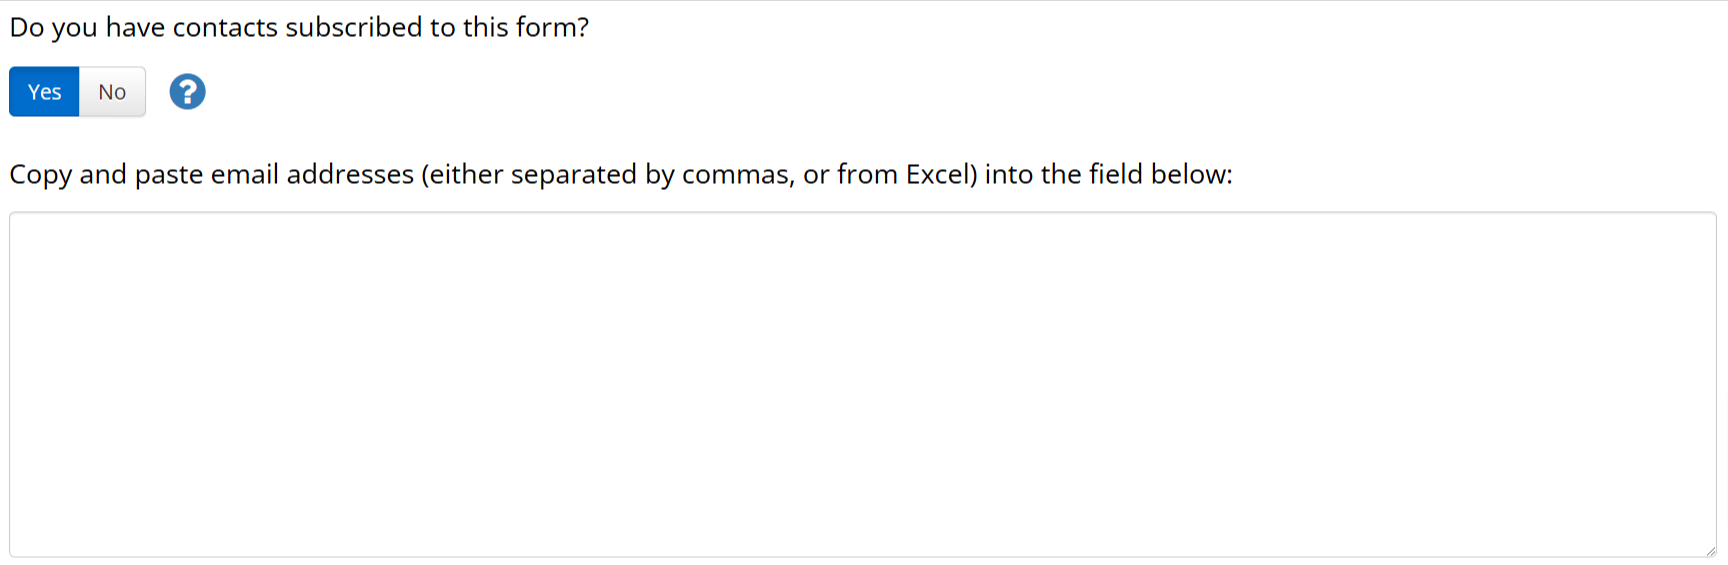Image resolution: width=1728 pixels, height=565 pixels.
Task: Open help for the subscribed contacts question
Action: [x=187, y=92]
